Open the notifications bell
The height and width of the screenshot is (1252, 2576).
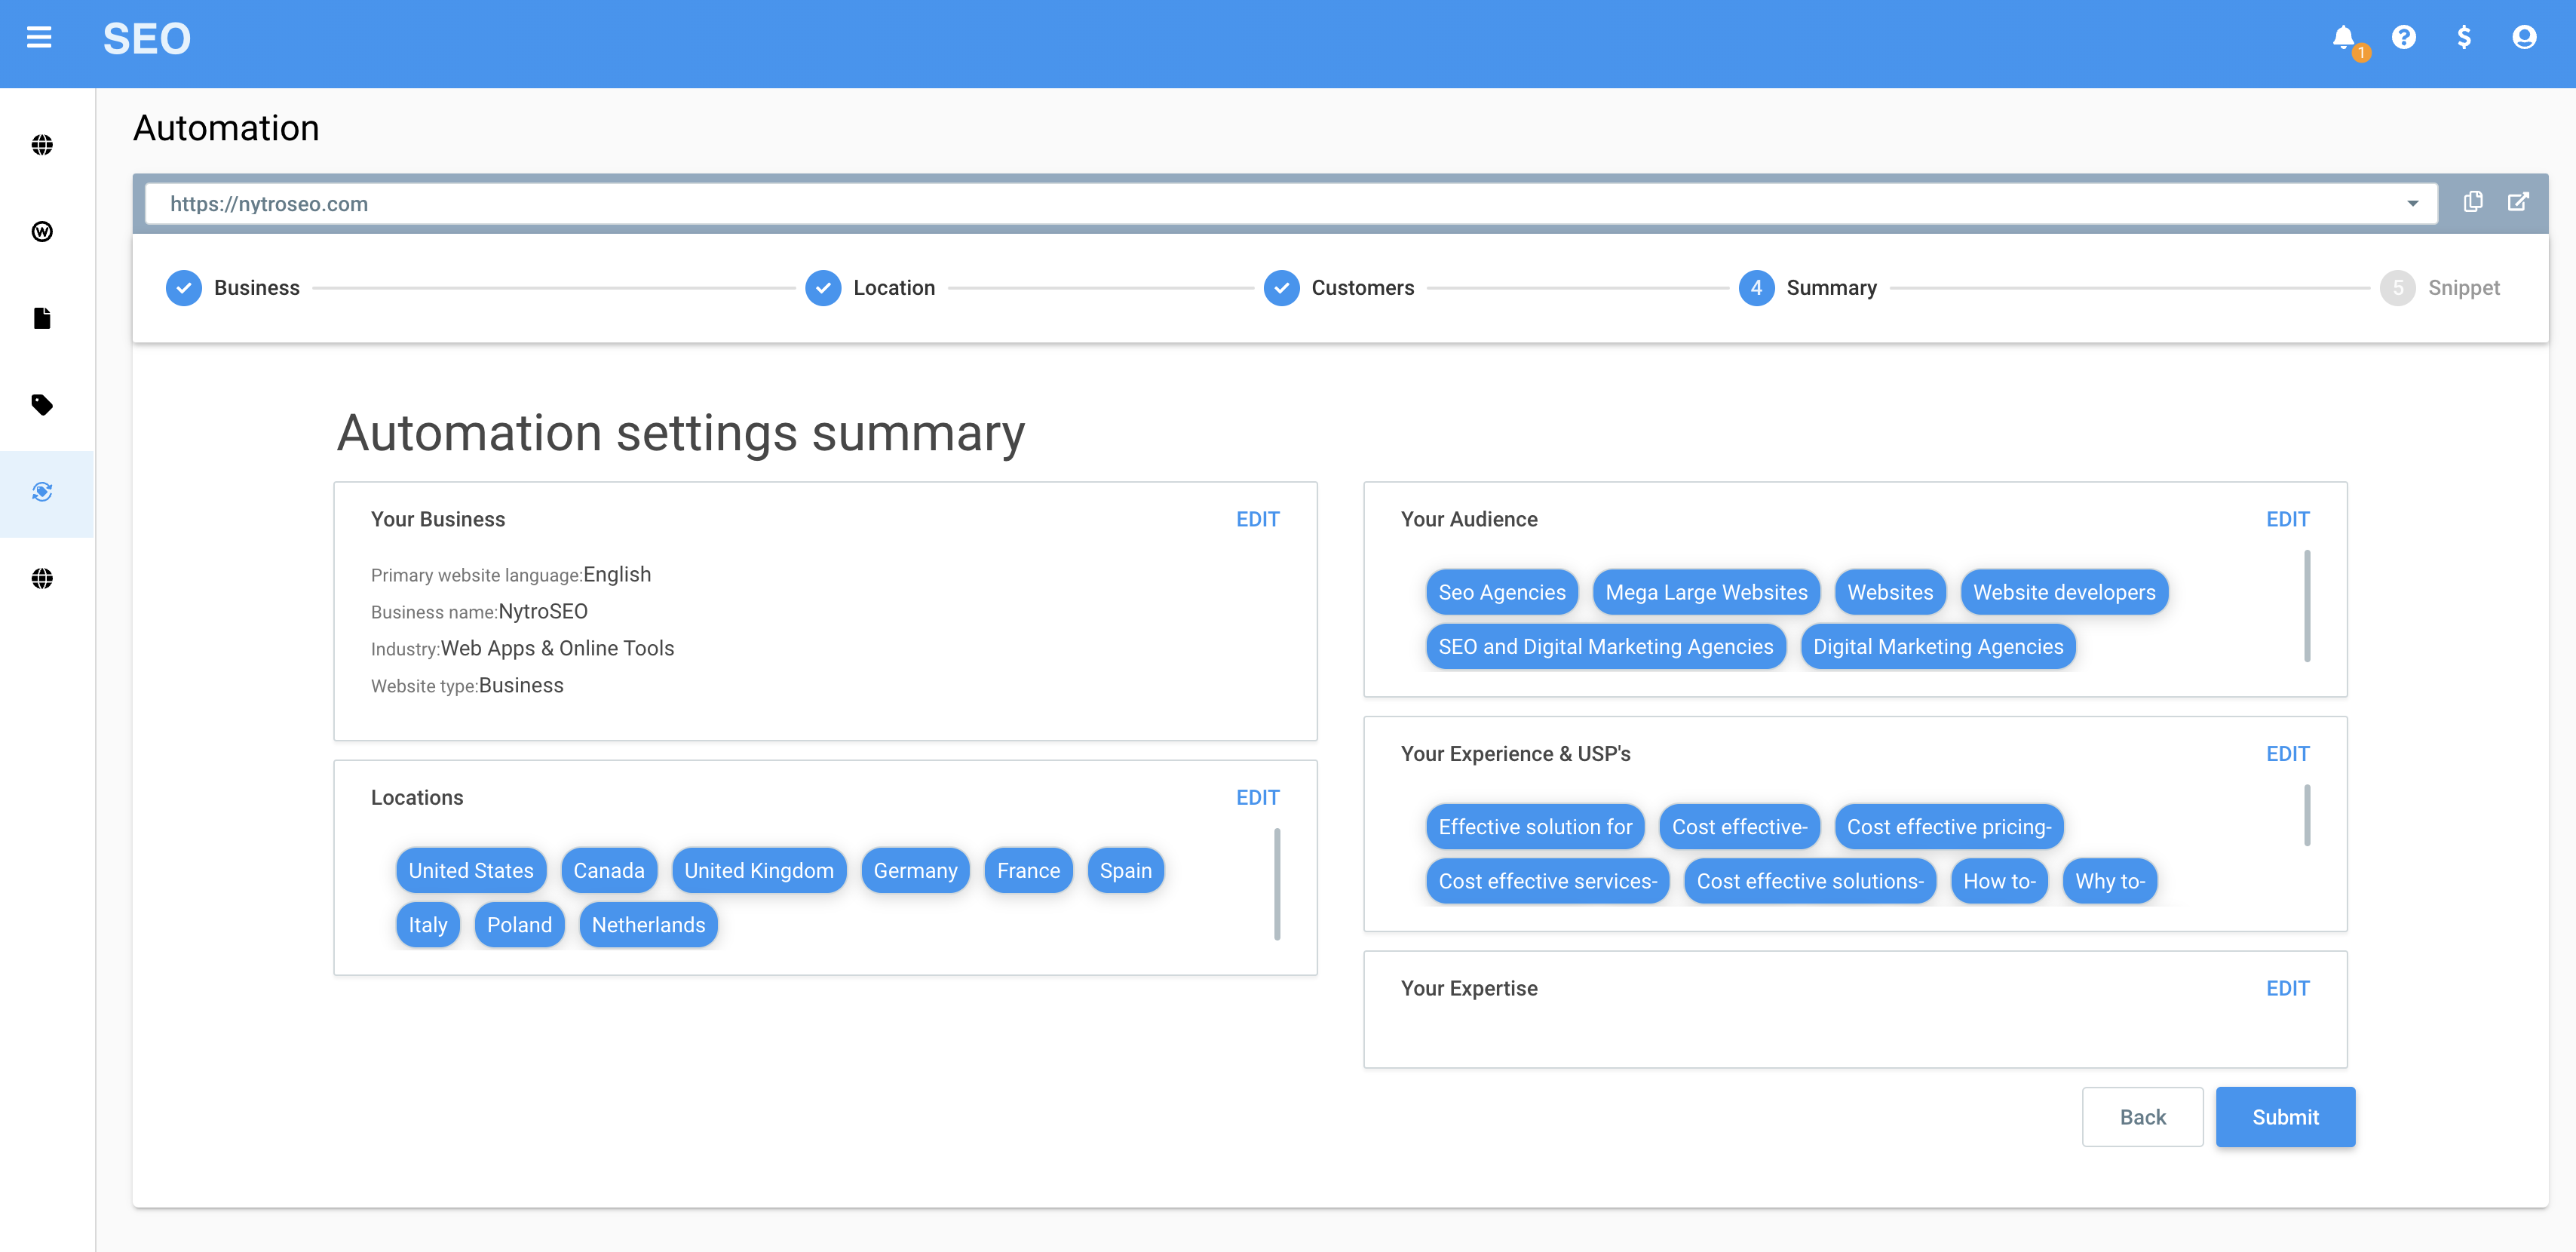pyautogui.click(x=2343, y=38)
